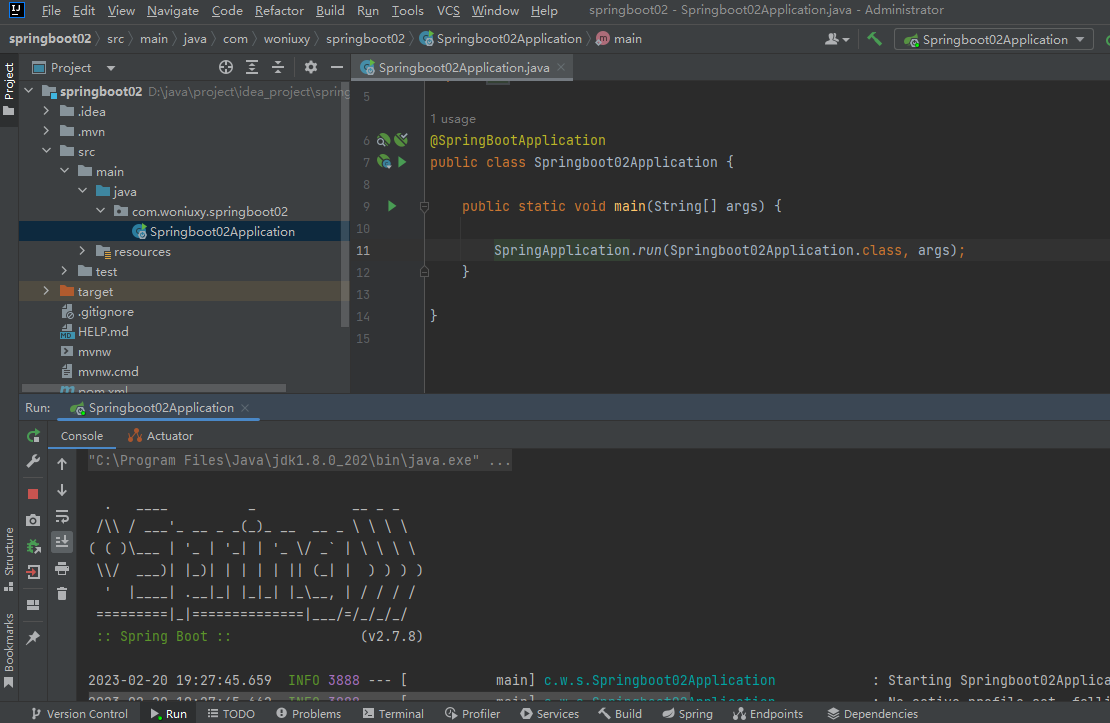Open the Problems tool window
This screenshot has width=1110, height=723.
(309, 714)
